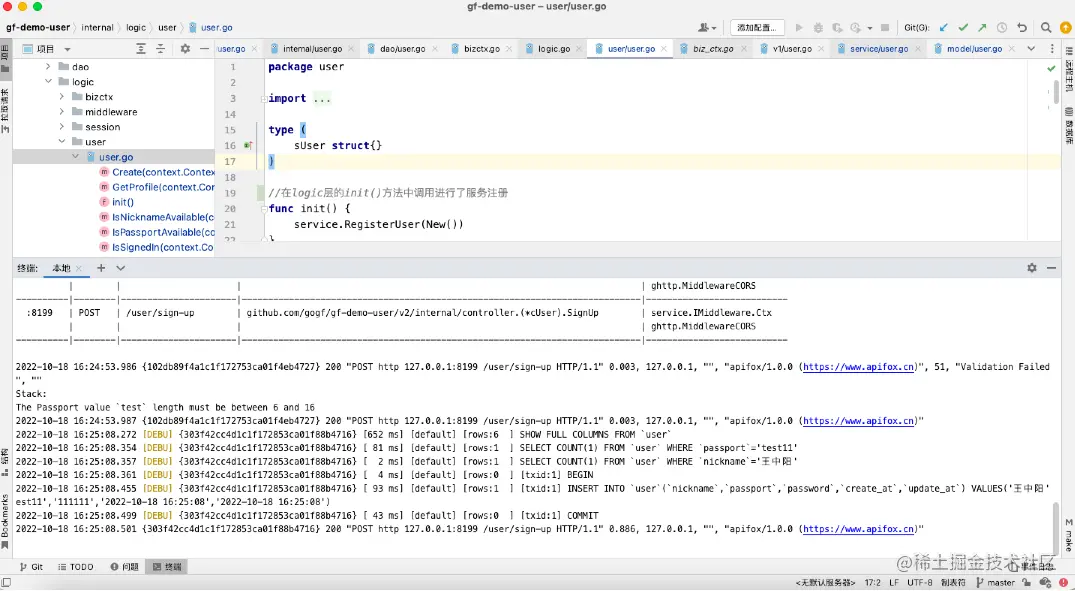
Task: Click the error indicator in status bar
Action: tap(1063, 582)
